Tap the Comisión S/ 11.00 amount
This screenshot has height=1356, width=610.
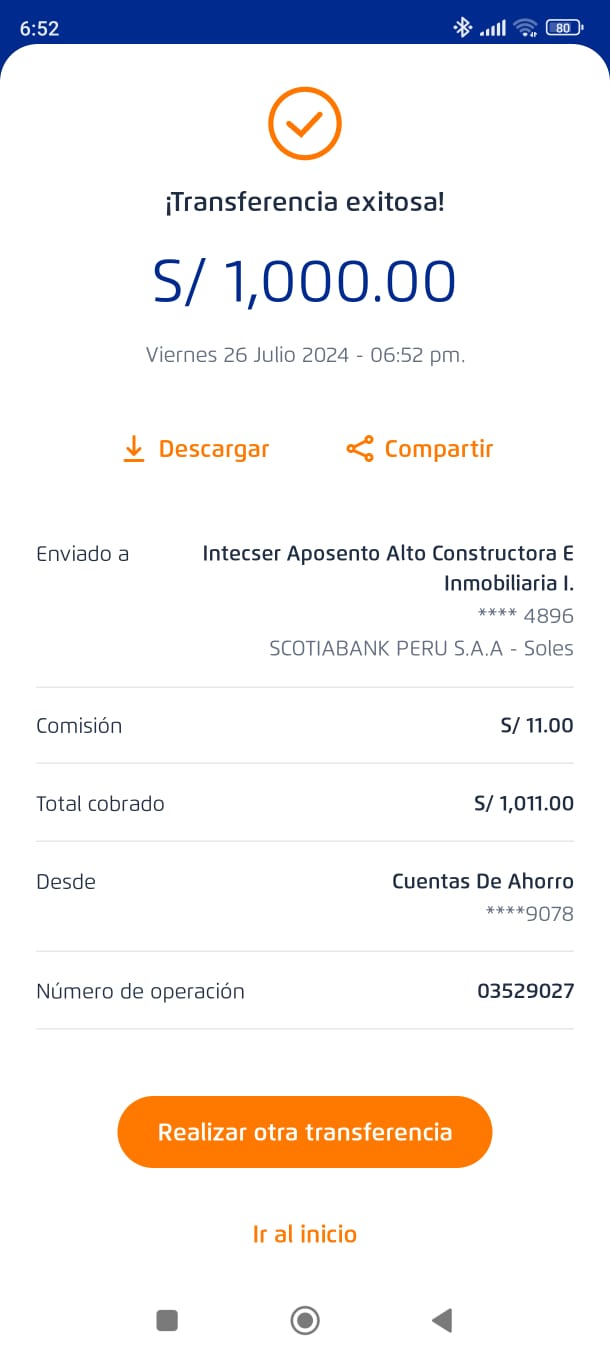(537, 725)
